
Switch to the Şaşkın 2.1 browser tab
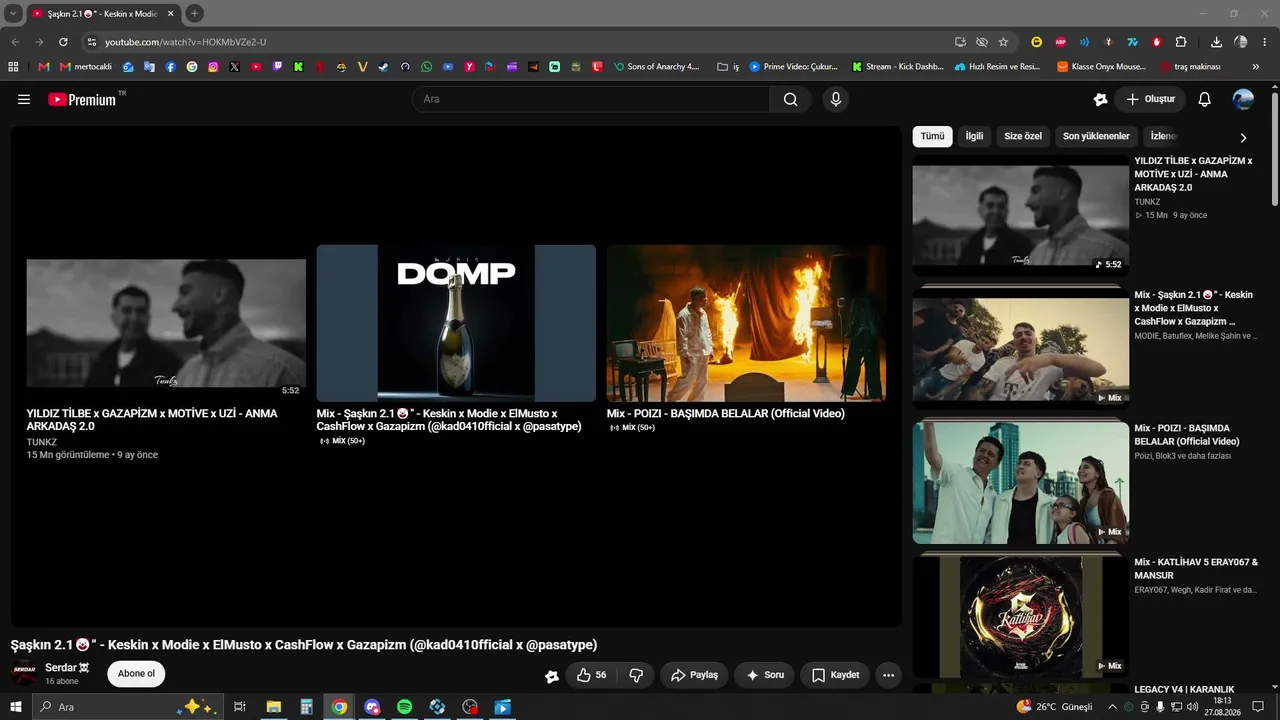[x=103, y=14]
